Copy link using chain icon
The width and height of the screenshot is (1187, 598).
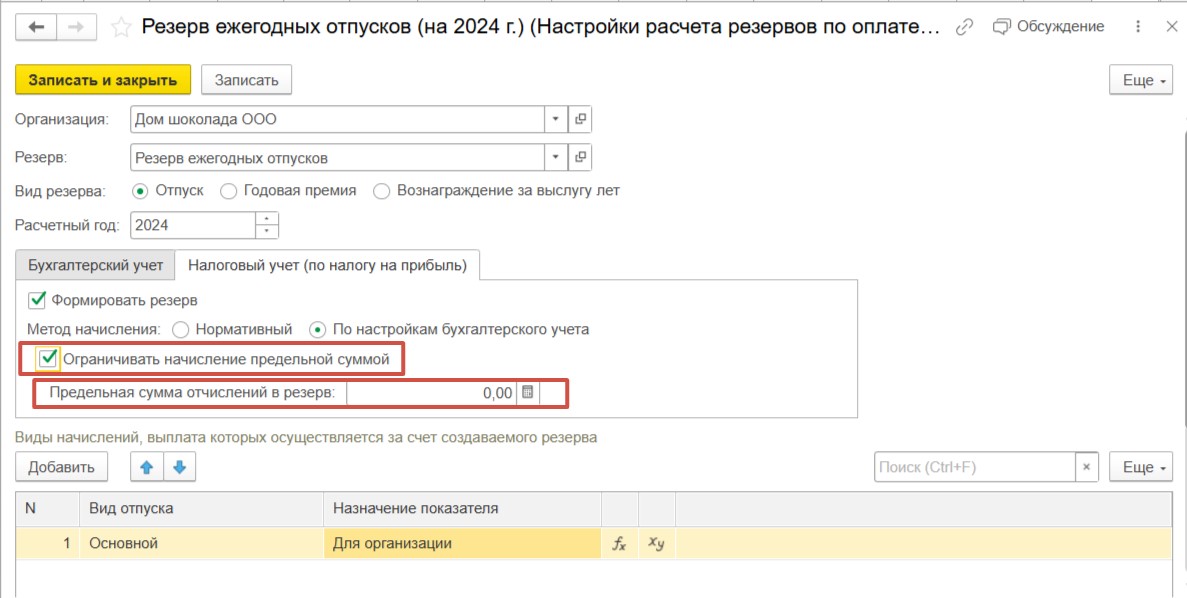coord(964,28)
